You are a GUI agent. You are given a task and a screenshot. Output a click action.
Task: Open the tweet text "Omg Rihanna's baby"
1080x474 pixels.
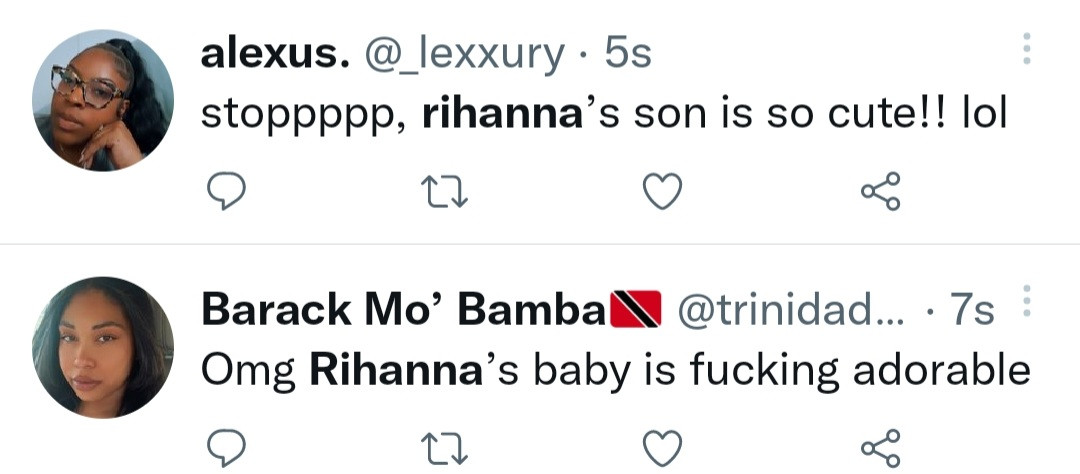[x=615, y=371]
